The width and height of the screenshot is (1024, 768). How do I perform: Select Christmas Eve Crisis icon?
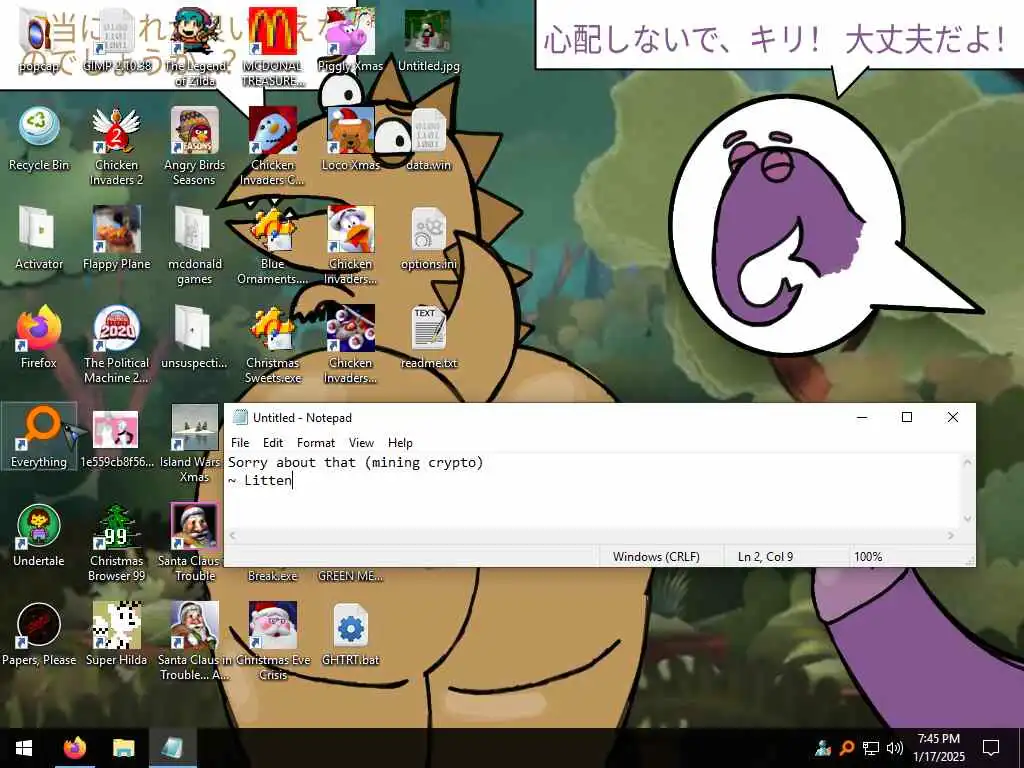(x=272, y=641)
